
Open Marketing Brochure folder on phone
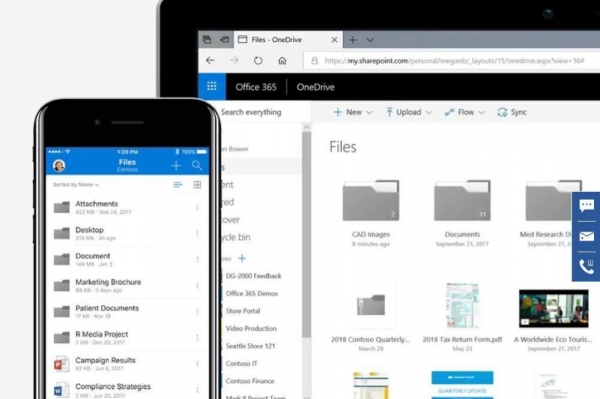(x=127, y=285)
